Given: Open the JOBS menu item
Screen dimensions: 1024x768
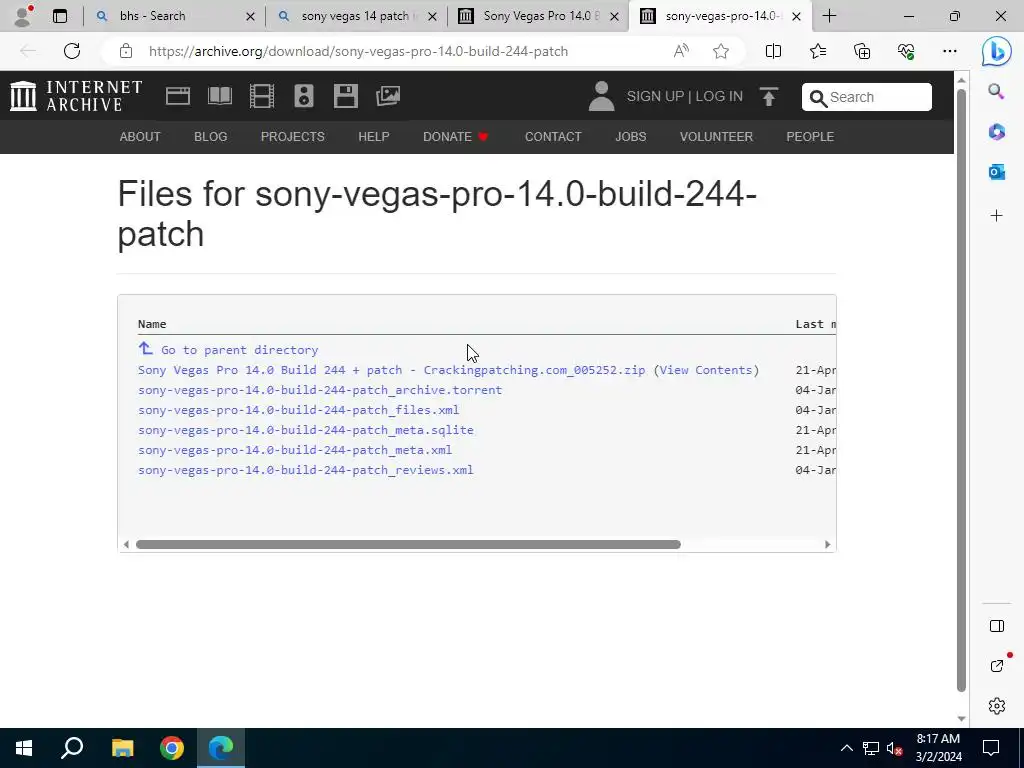Looking at the screenshot, I should pos(630,136).
